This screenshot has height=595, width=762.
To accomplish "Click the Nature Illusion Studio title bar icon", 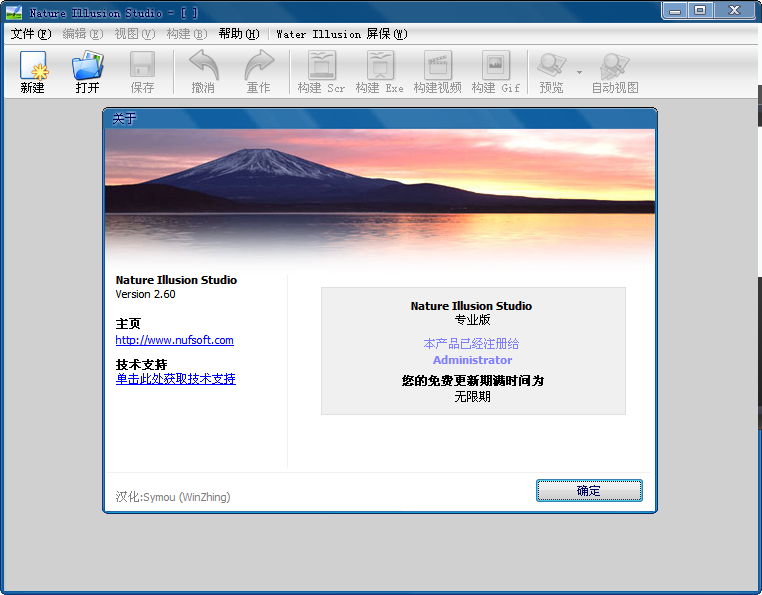I will tap(14, 12).
